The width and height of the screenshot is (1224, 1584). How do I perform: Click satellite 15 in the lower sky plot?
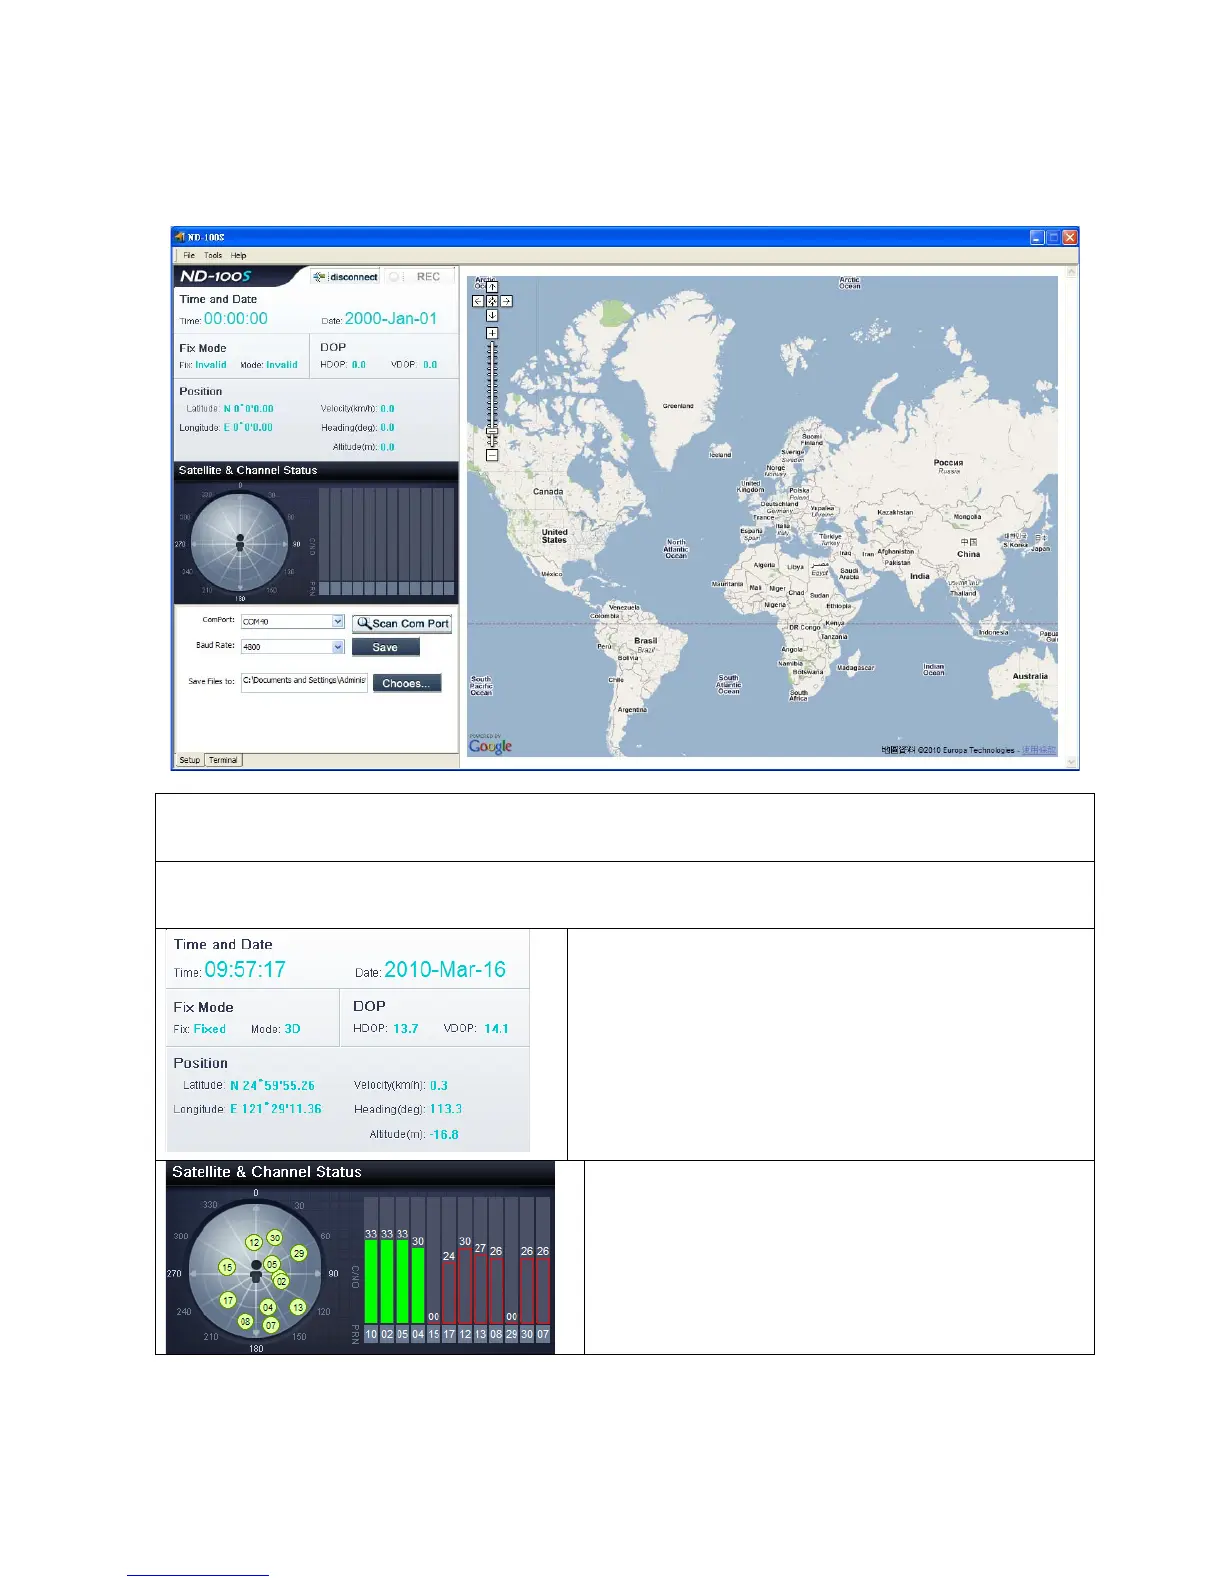[227, 1267]
